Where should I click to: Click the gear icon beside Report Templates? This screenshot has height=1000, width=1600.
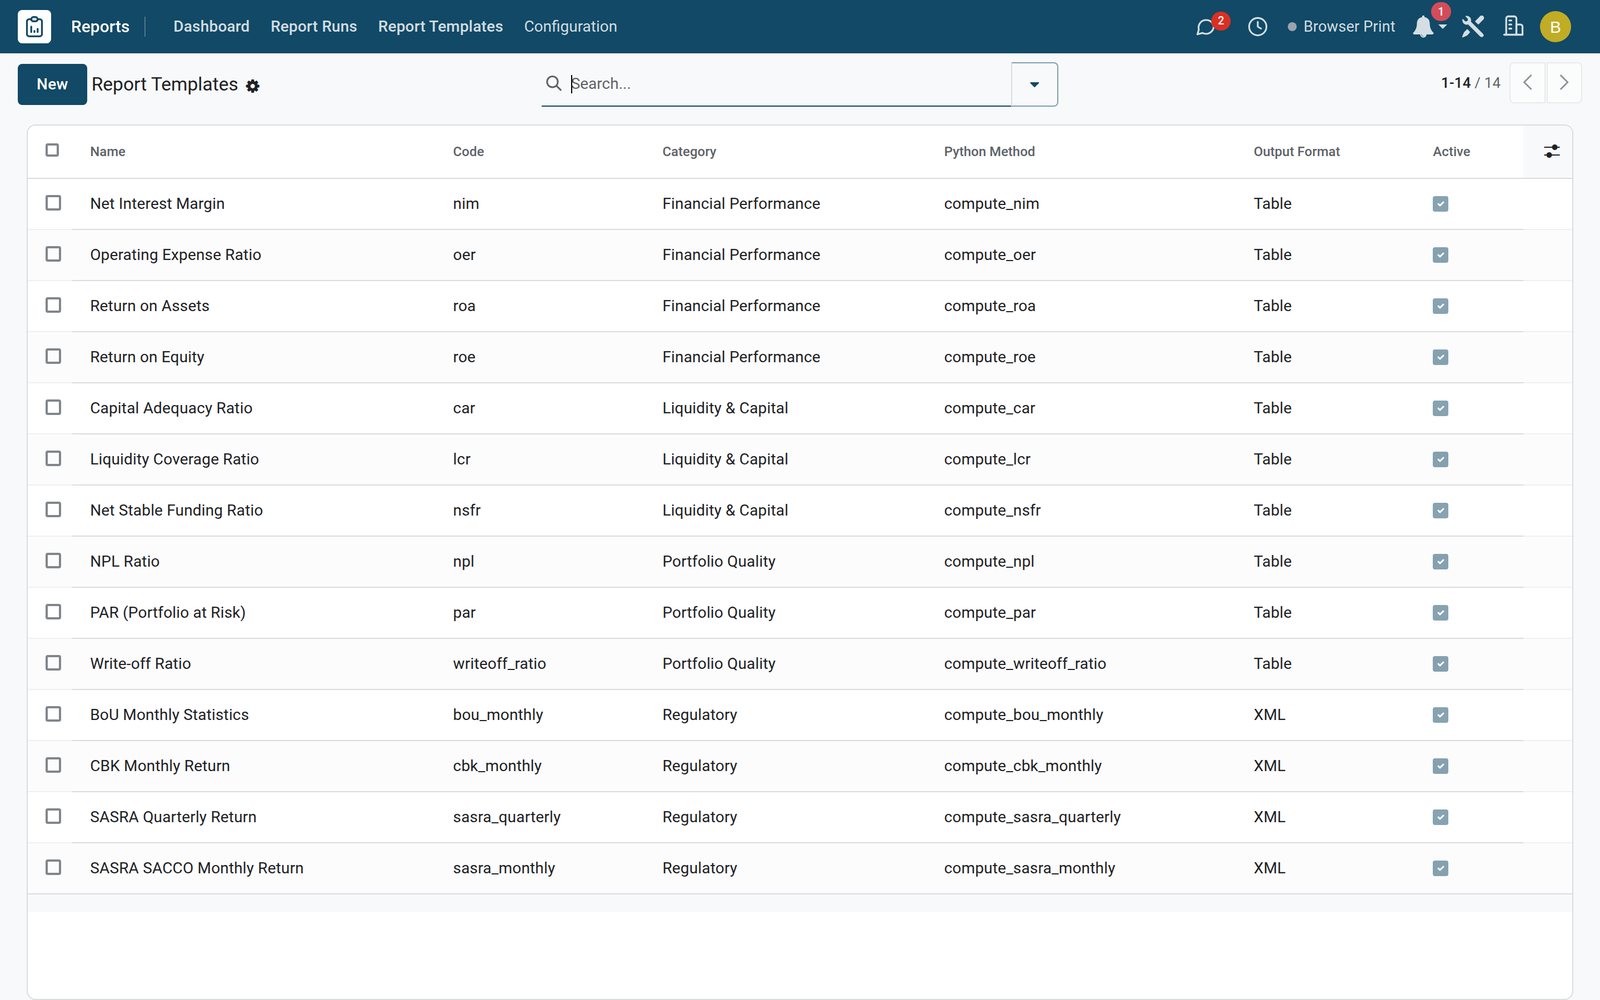click(x=253, y=86)
